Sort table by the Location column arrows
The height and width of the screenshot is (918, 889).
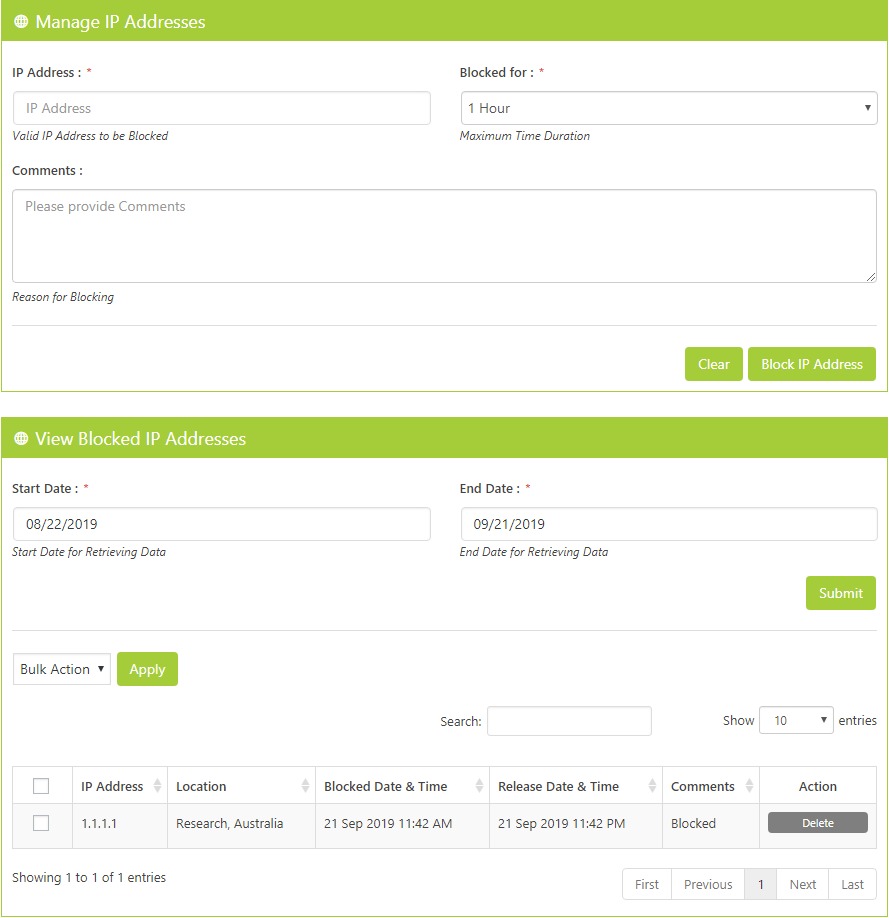click(305, 786)
